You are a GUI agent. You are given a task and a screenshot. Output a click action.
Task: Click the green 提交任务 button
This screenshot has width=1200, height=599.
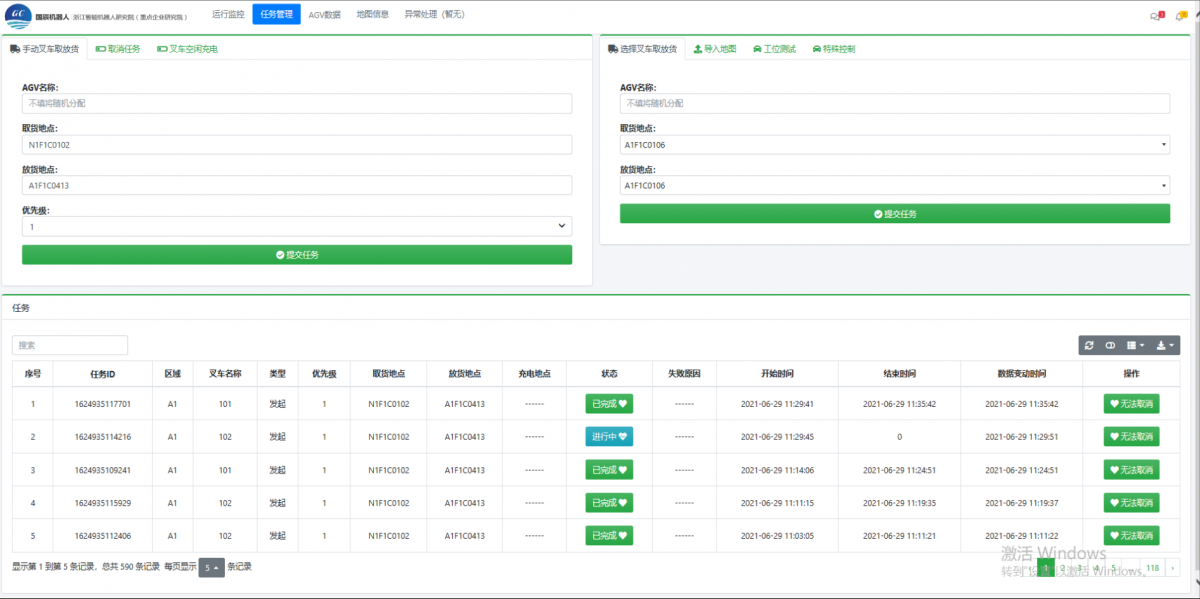coord(296,254)
